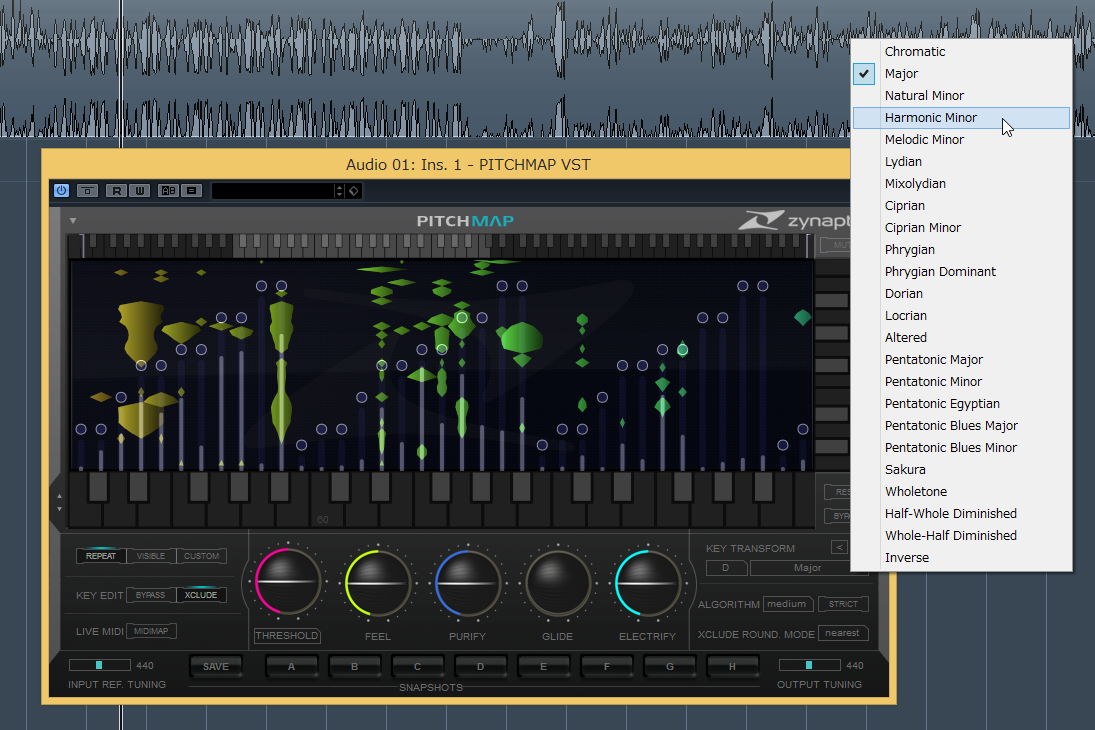Recall snapshot F
Viewport: 1095px width, 730px height.
pyautogui.click(x=606, y=666)
